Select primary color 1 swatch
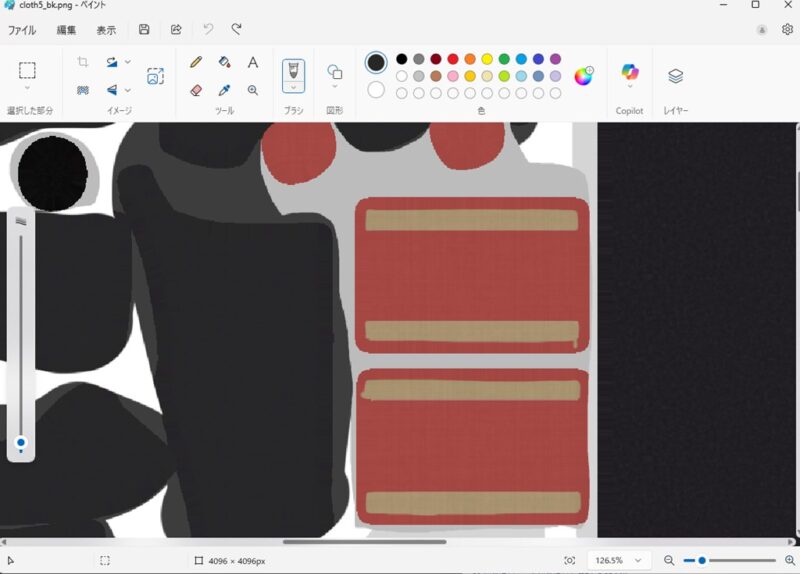 coord(376,63)
